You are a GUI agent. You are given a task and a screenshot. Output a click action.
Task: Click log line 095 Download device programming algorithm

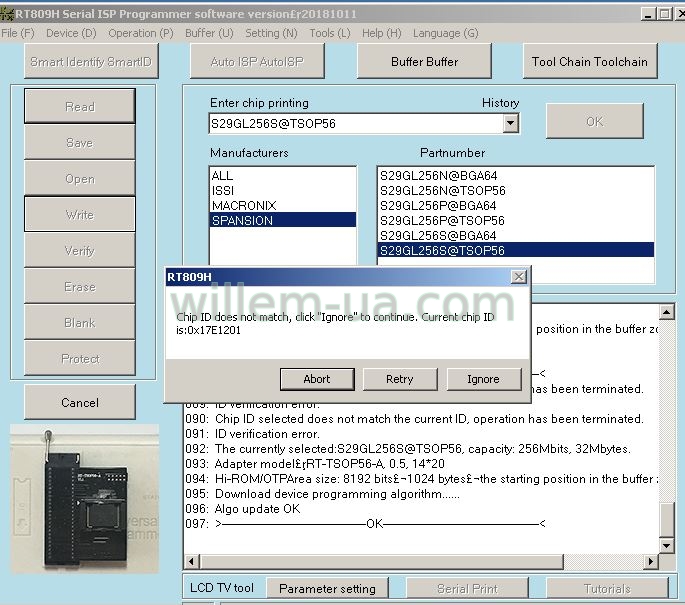click(322, 494)
